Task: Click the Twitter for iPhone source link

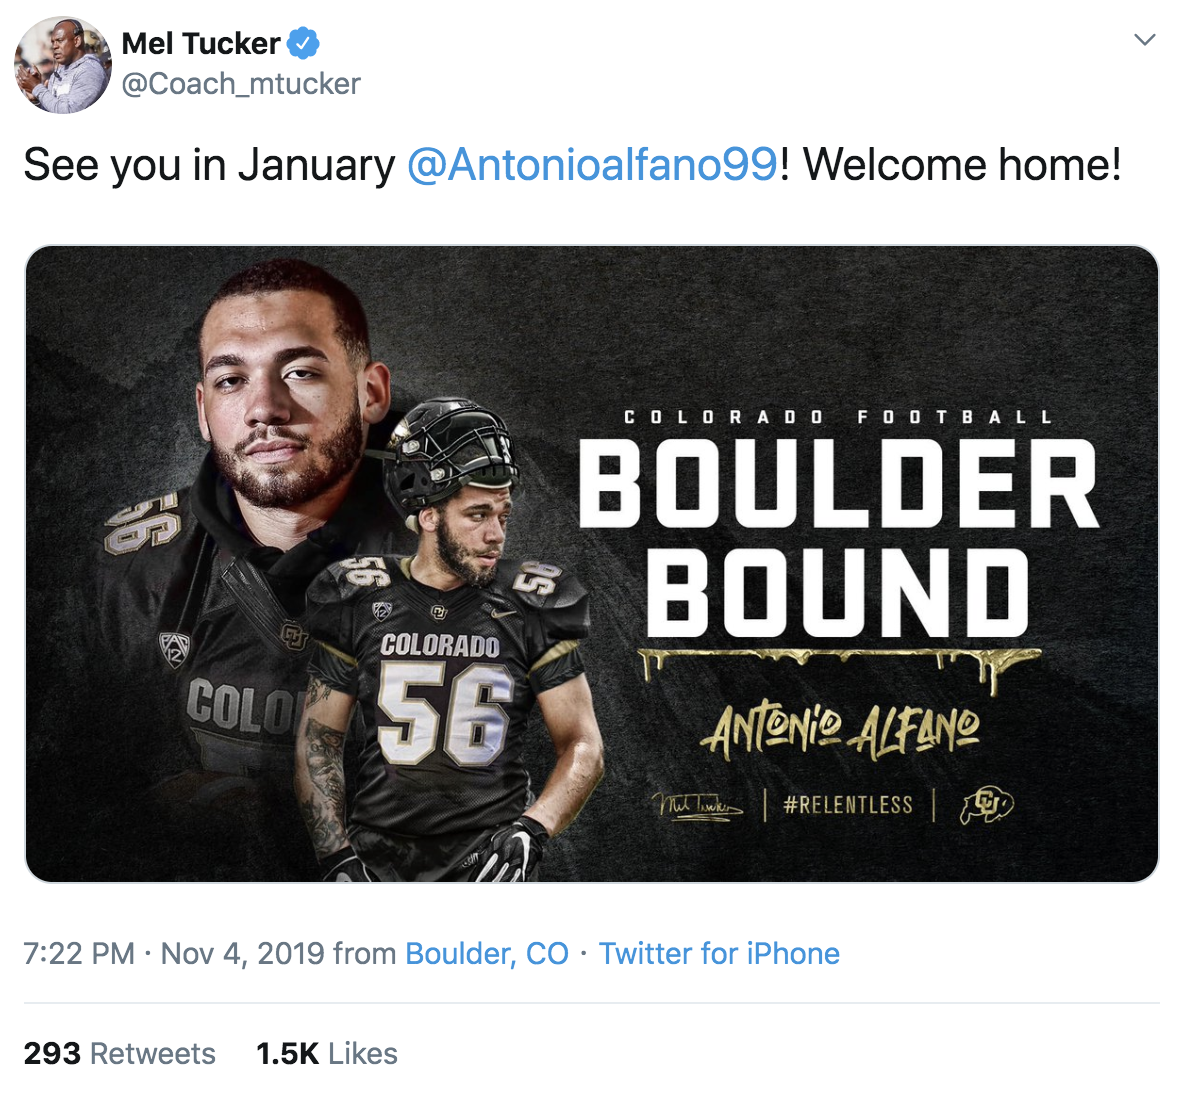Action: (719, 953)
